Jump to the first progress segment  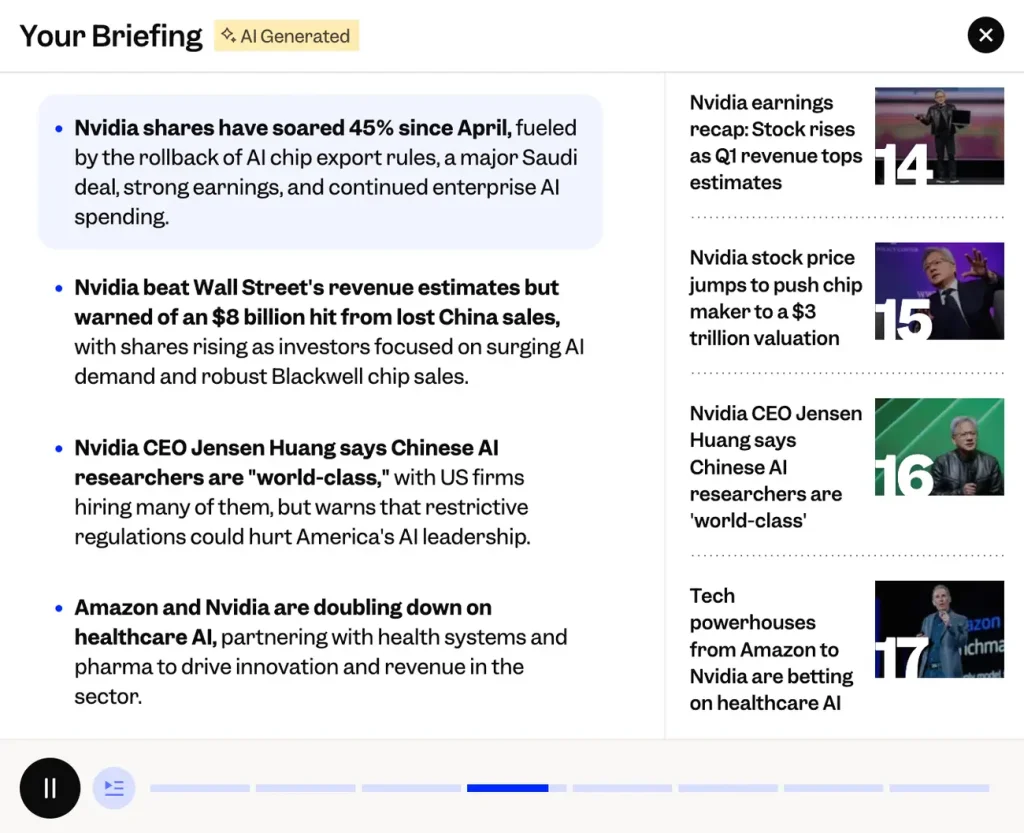pyautogui.click(x=200, y=788)
